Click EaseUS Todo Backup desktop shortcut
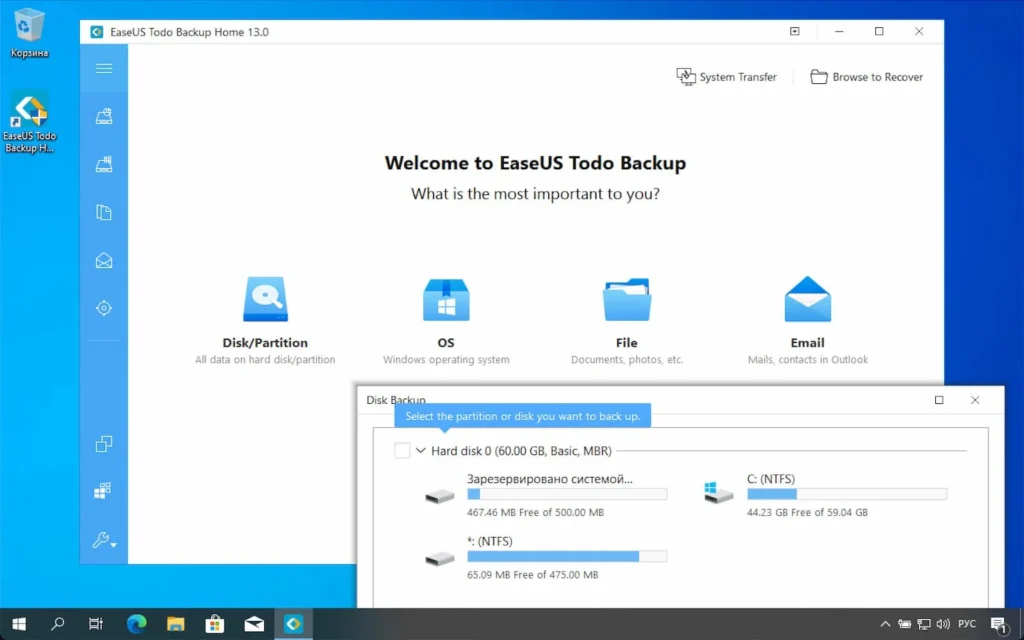The image size is (1024, 640). 29,122
